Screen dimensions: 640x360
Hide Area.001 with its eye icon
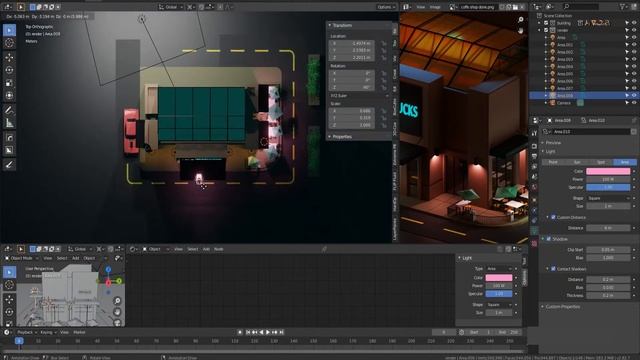point(634,44)
